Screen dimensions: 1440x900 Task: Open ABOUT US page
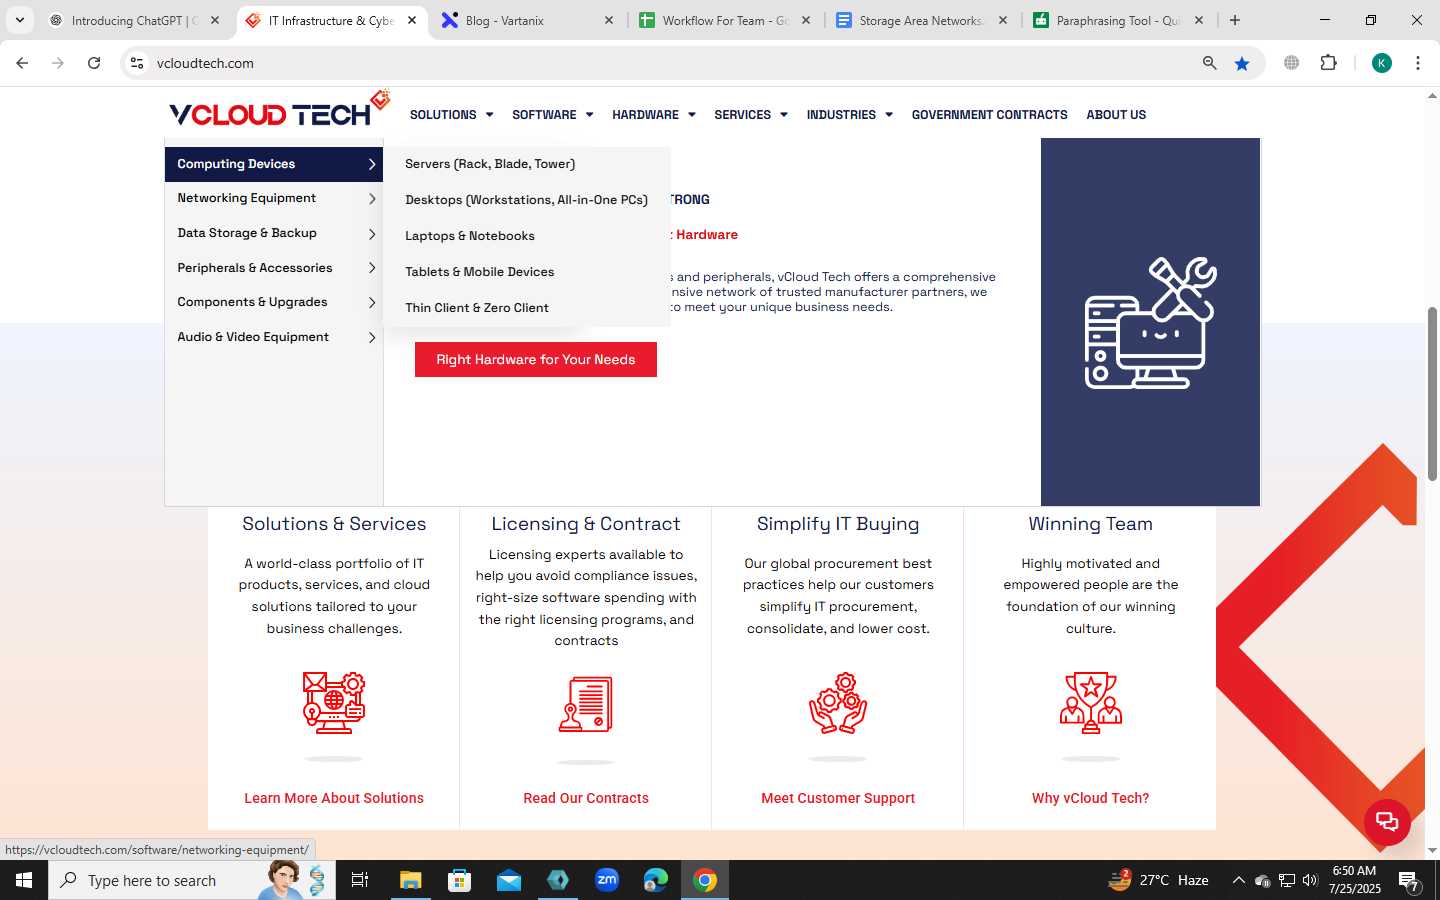tap(1116, 115)
